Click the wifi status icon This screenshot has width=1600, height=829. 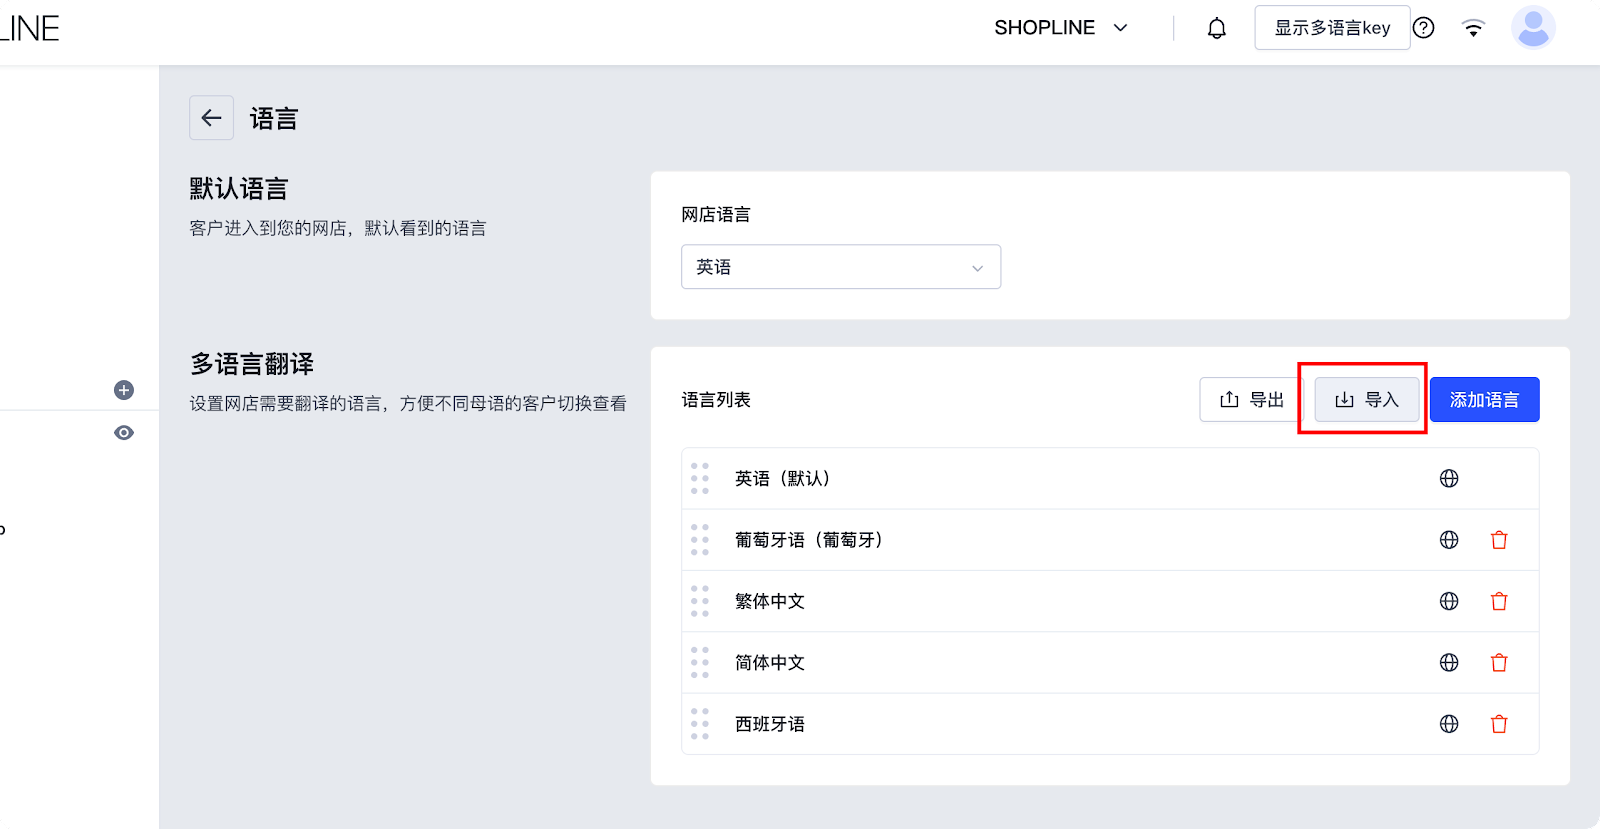pos(1472,28)
